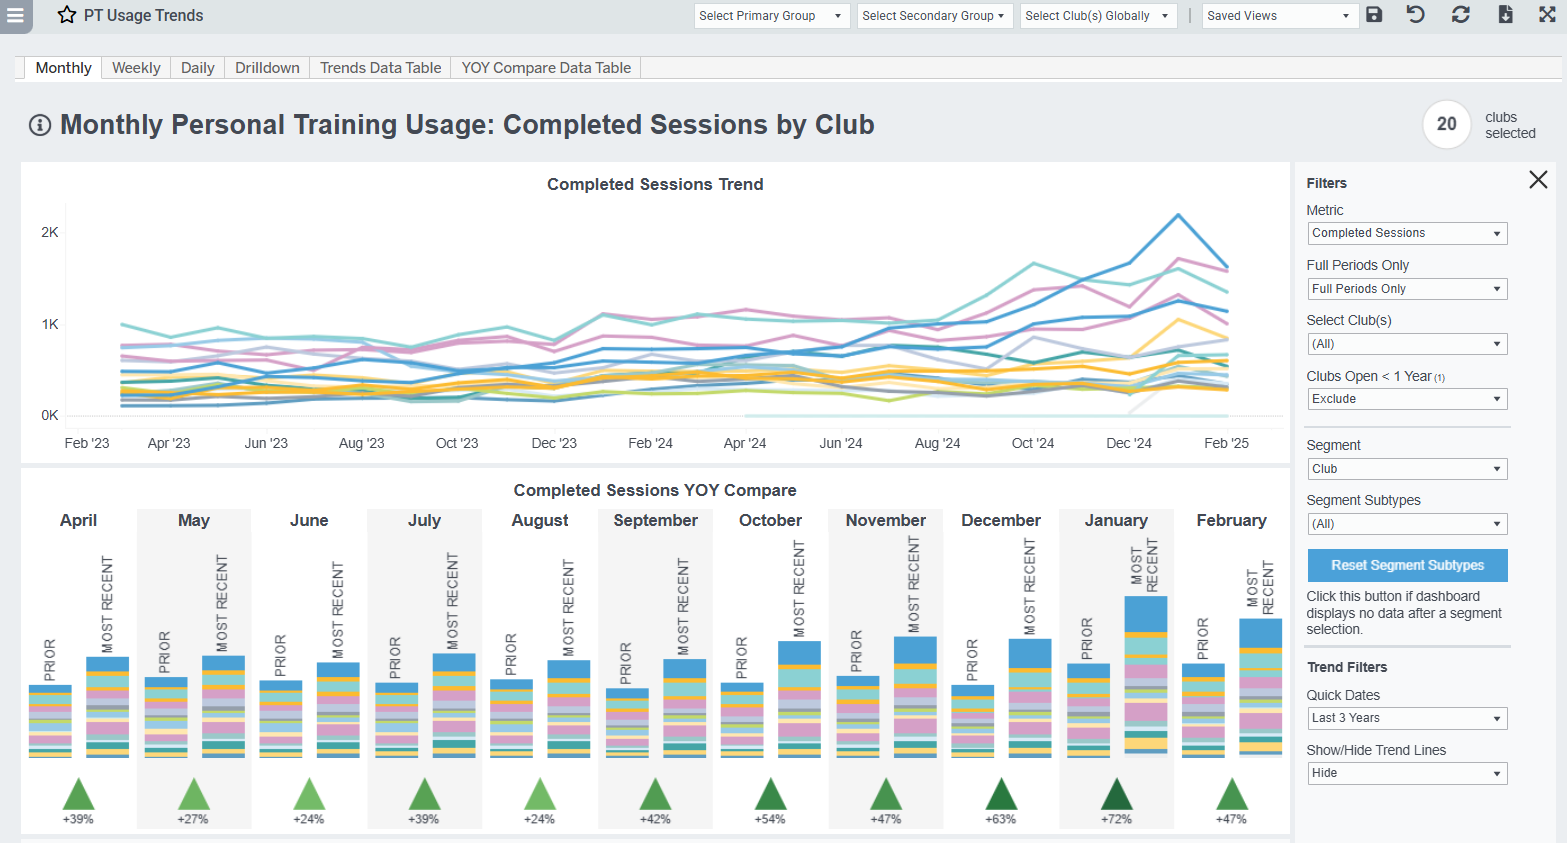The image size is (1567, 843).
Task: Enter fullscreen mode using the expand arrows icon
Action: point(1548,15)
